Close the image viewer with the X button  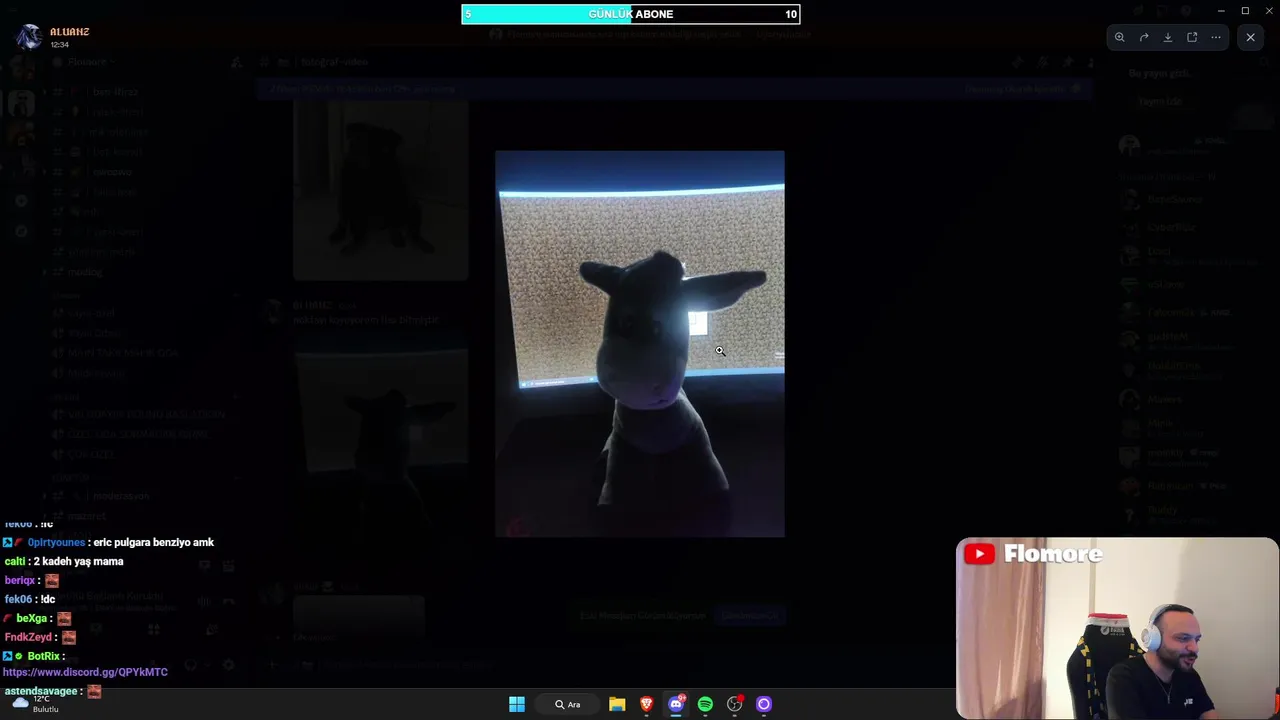1250,37
